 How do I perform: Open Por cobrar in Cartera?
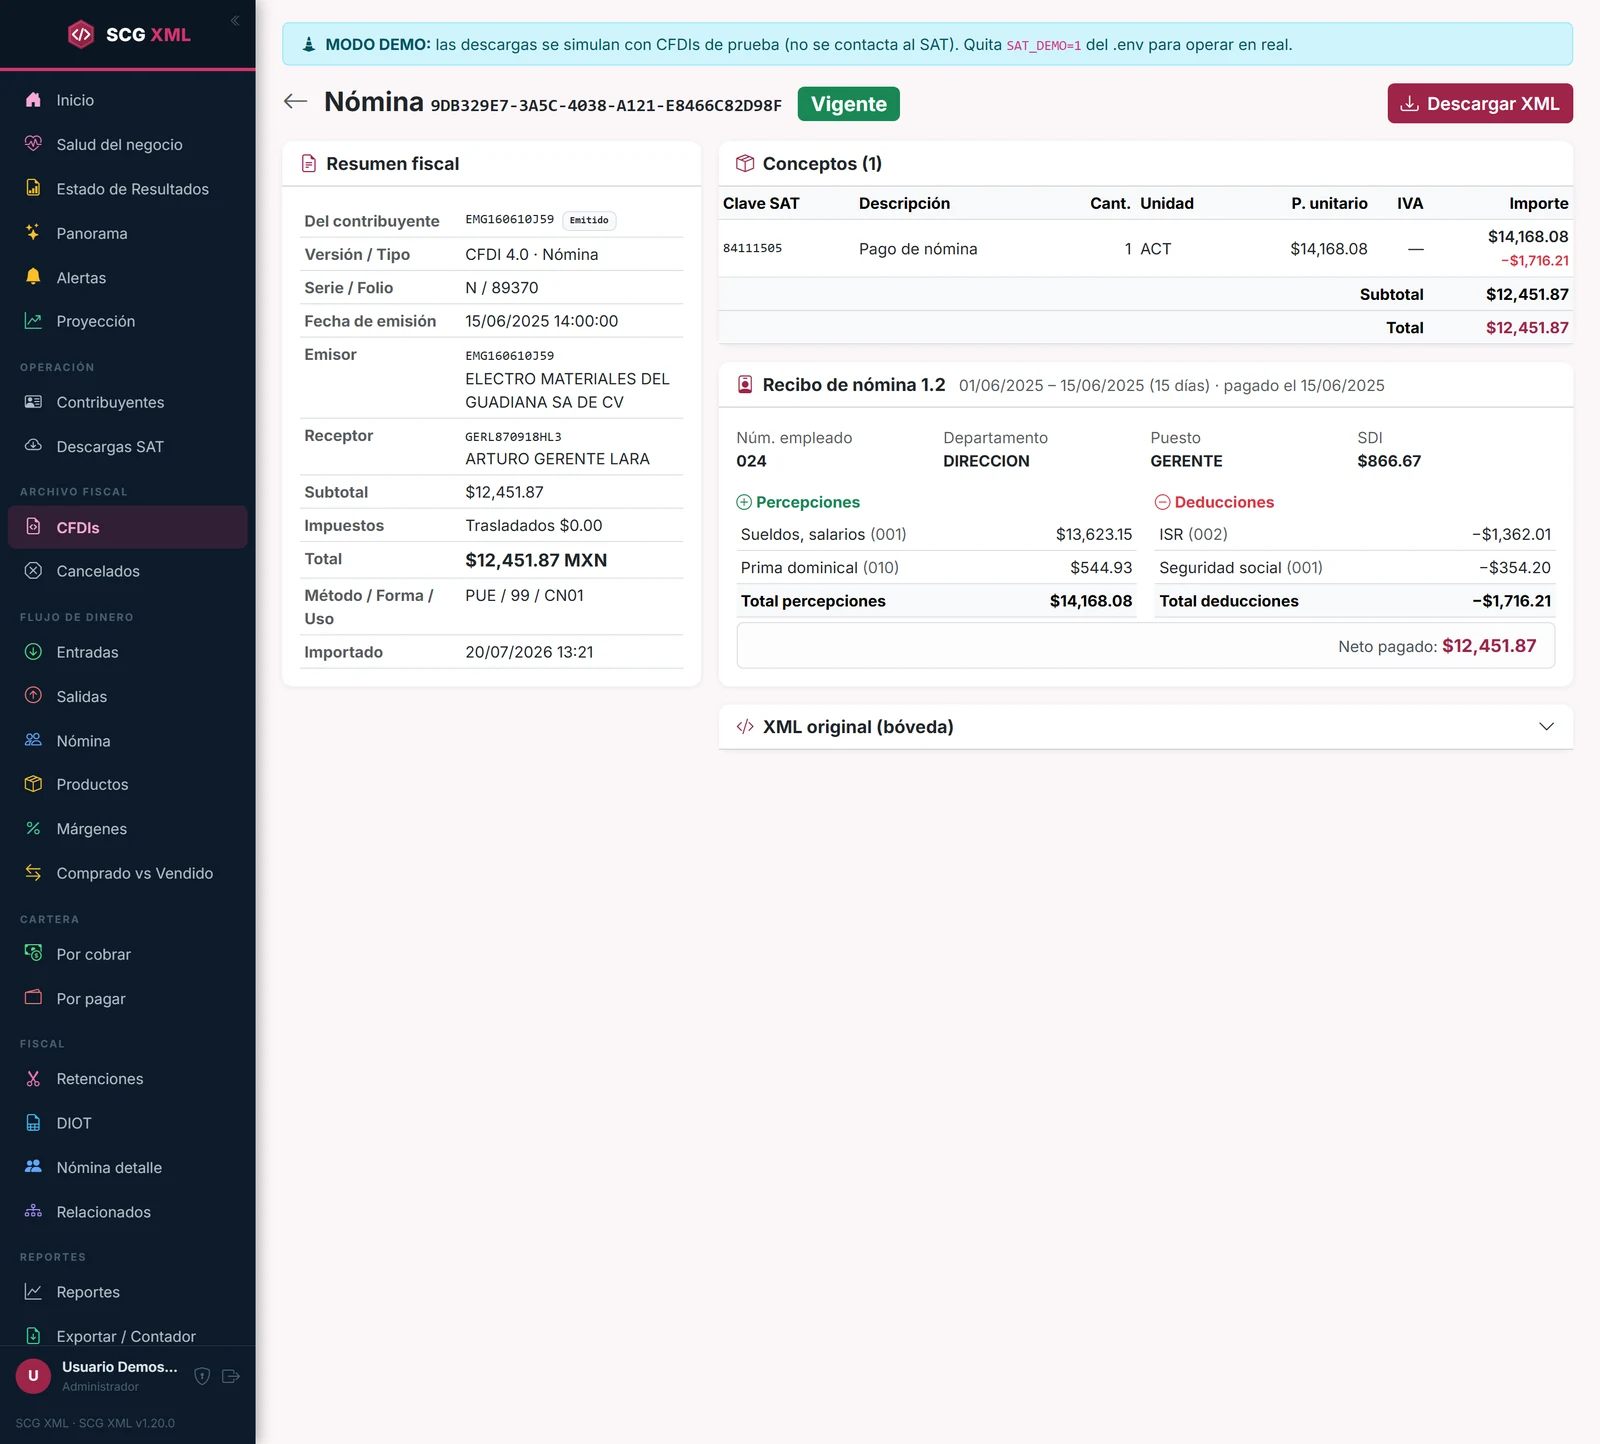pyautogui.click(x=128, y=954)
